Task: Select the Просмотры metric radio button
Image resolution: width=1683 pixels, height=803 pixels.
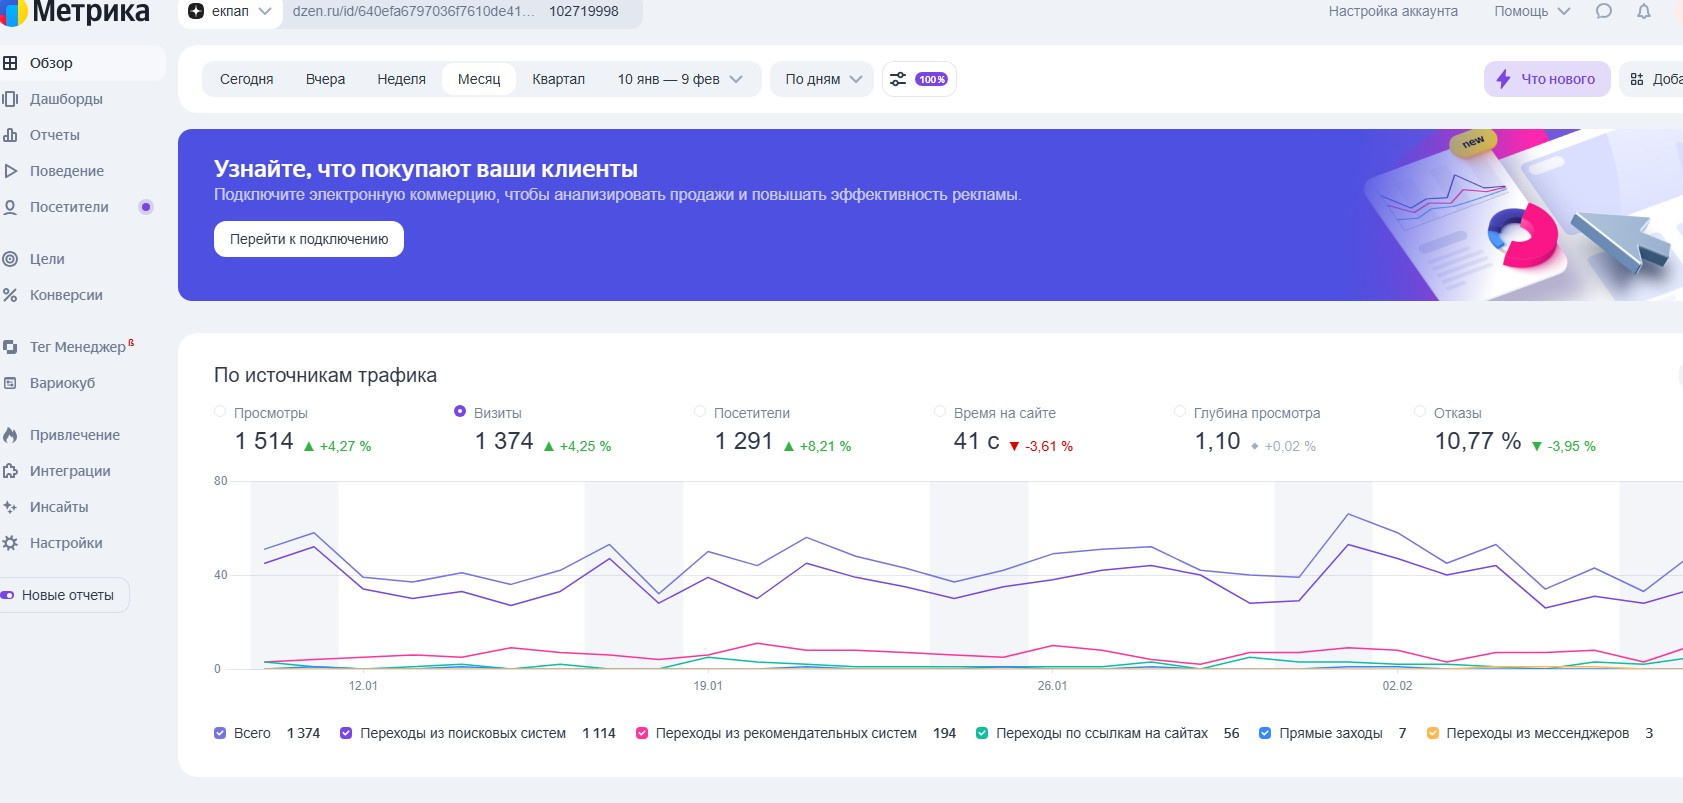Action: [220, 412]
